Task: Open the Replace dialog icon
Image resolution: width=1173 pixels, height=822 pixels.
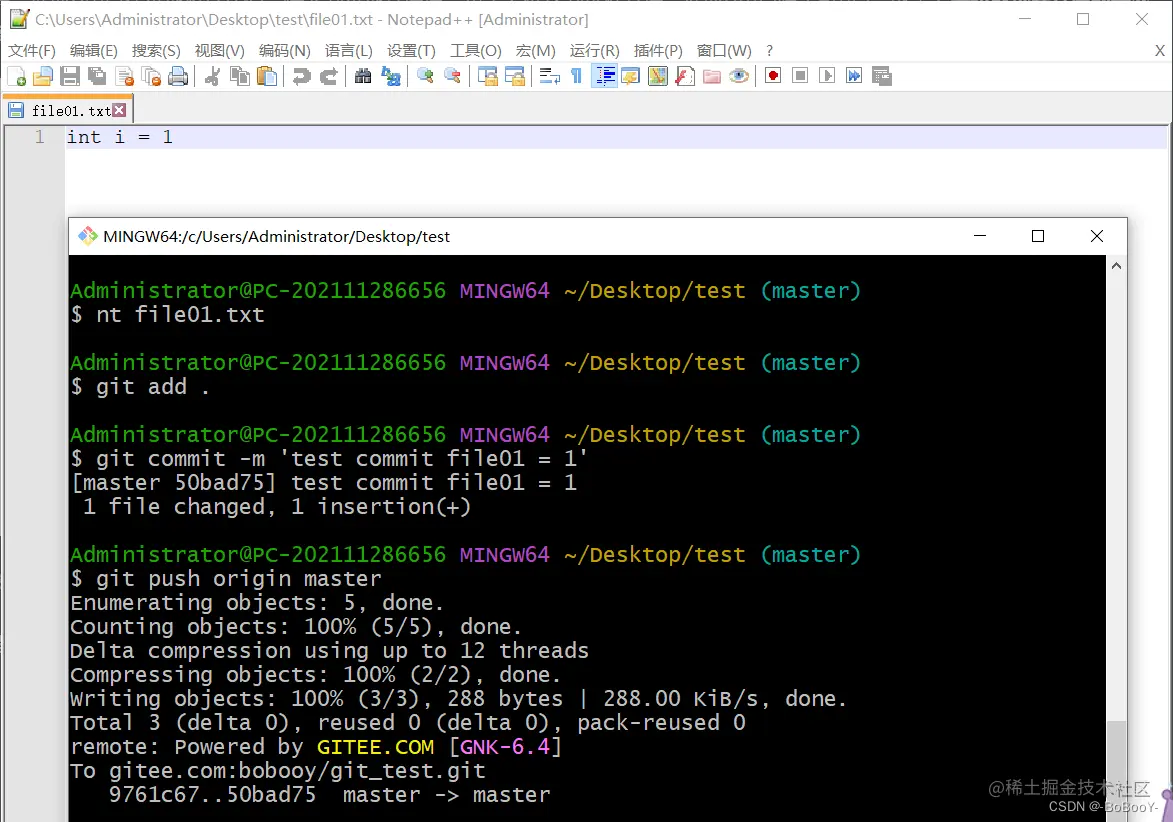Action: pos(391,76)
